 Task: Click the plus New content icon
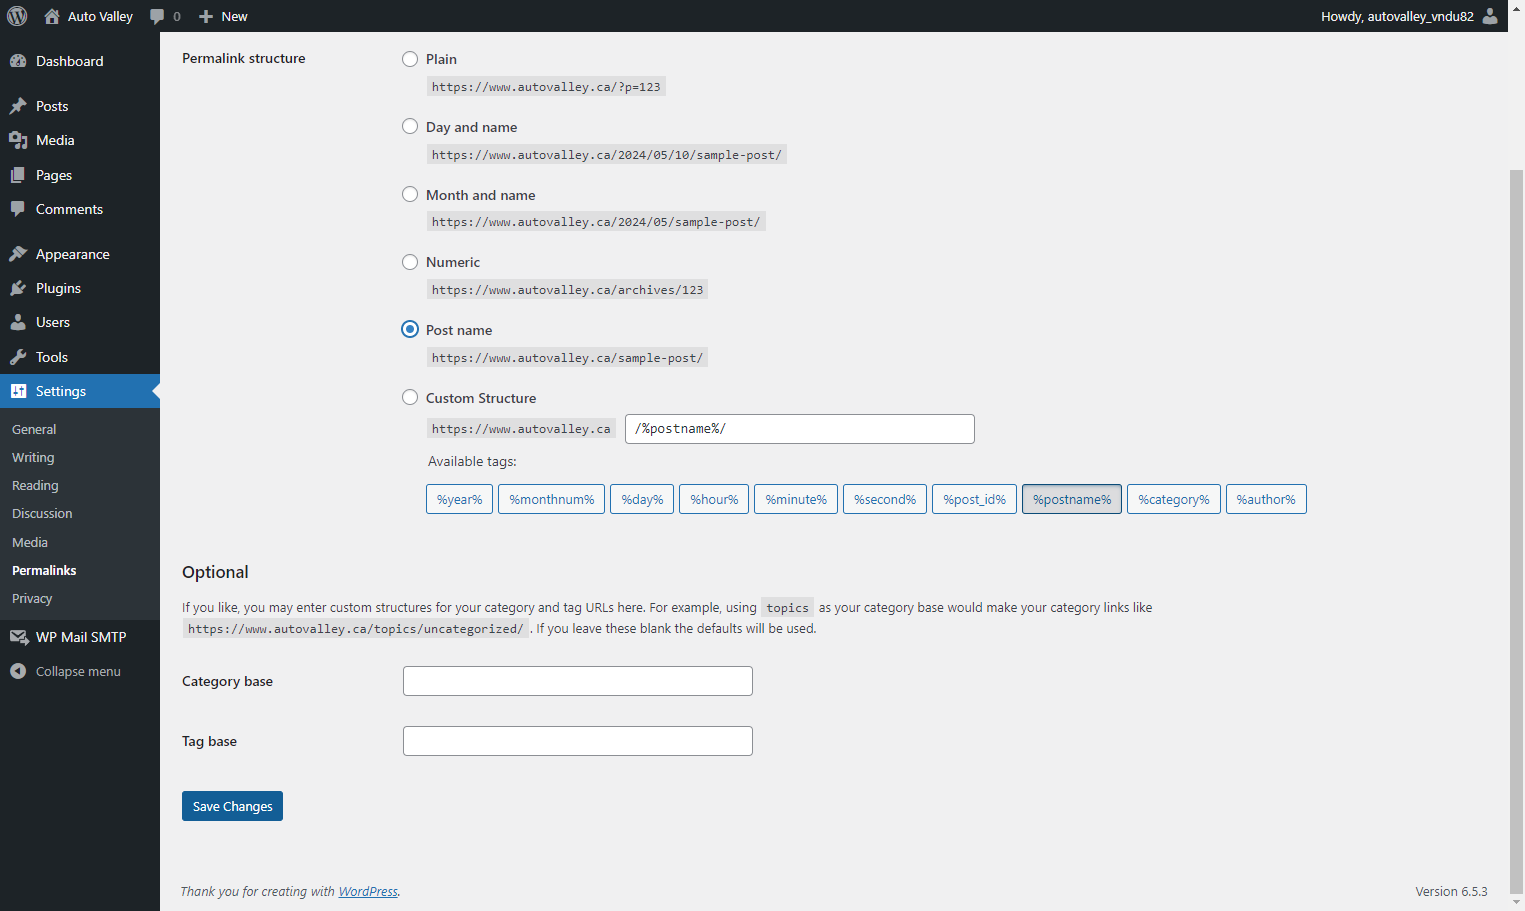206,16
